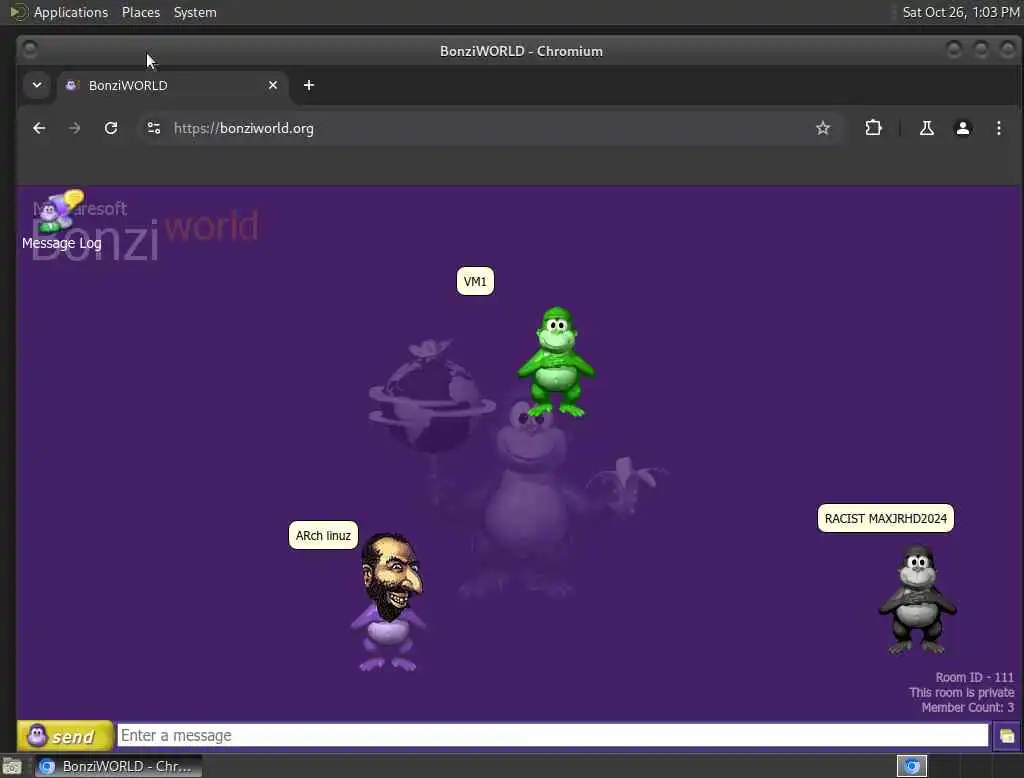Reload the BonziWORLD page
Image resolution: width=1024 pixels, height=778 pixels.
[111, 128]
